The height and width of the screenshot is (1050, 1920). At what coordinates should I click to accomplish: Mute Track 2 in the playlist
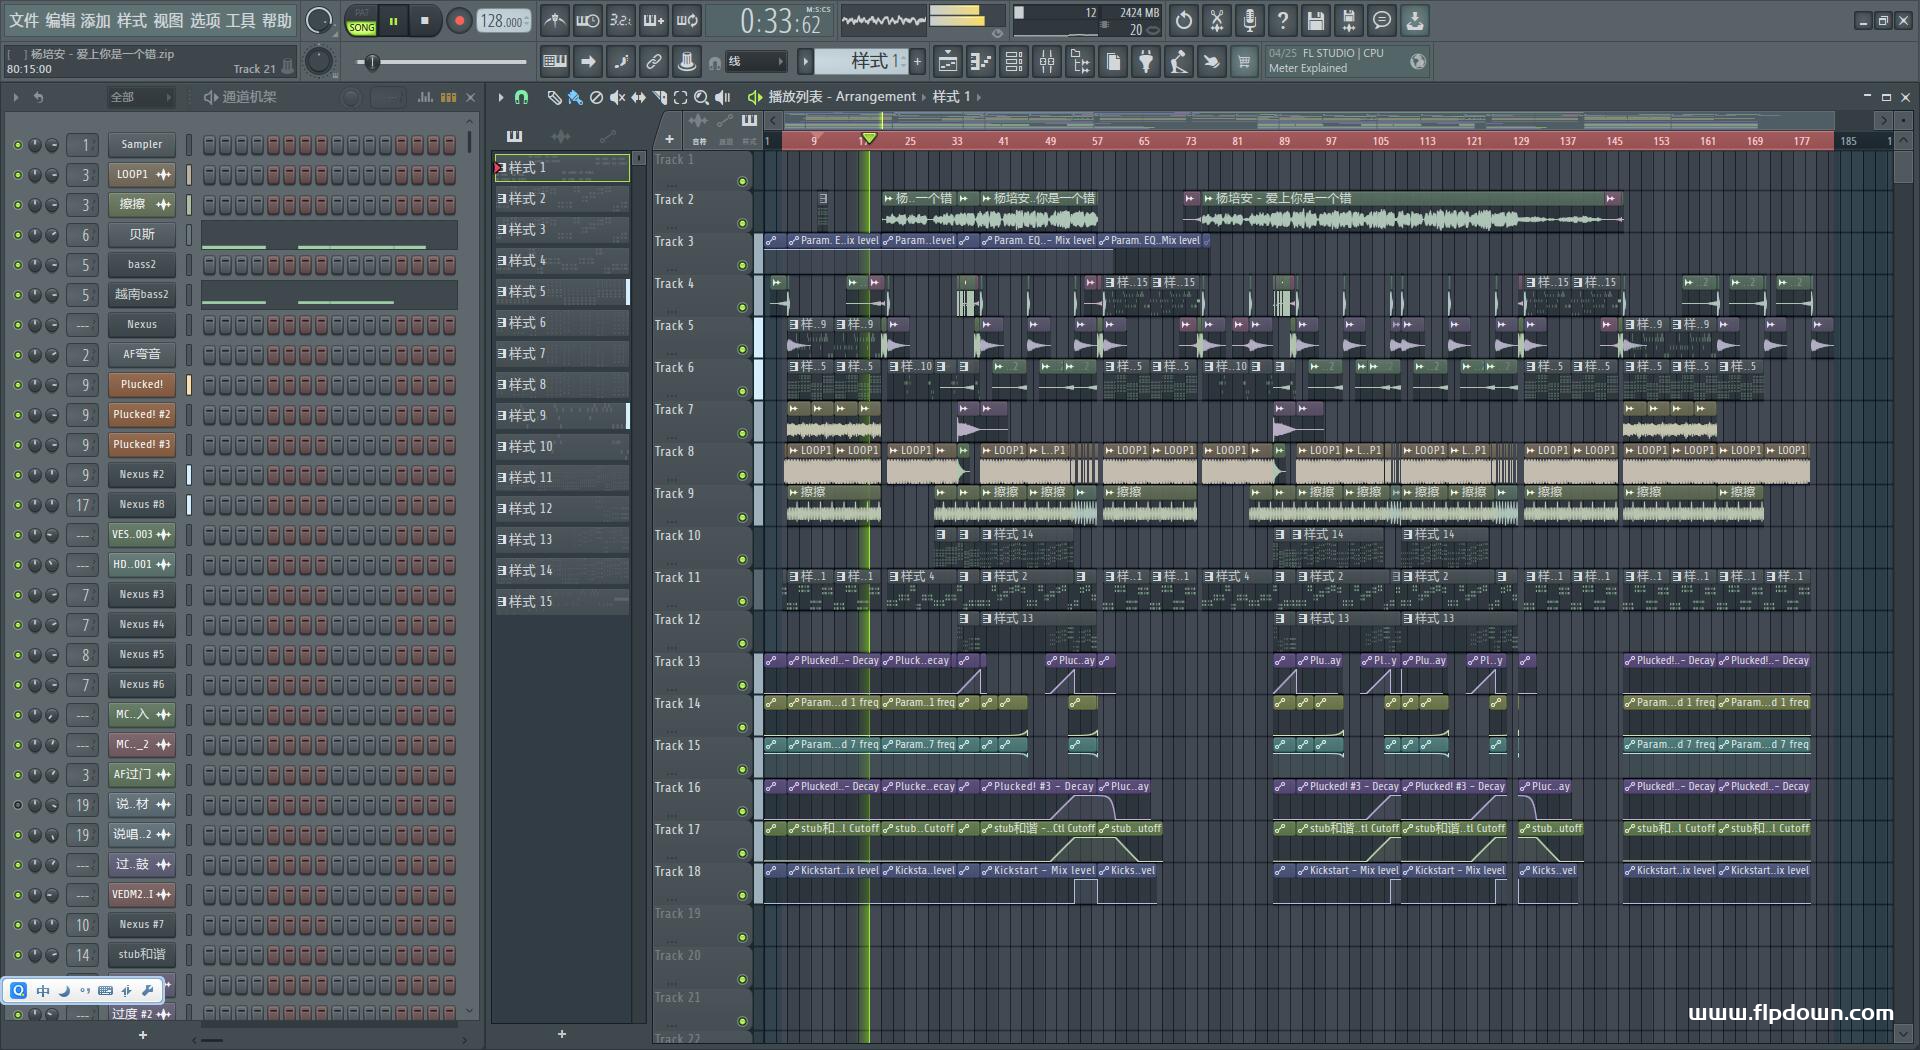point(742,223)
